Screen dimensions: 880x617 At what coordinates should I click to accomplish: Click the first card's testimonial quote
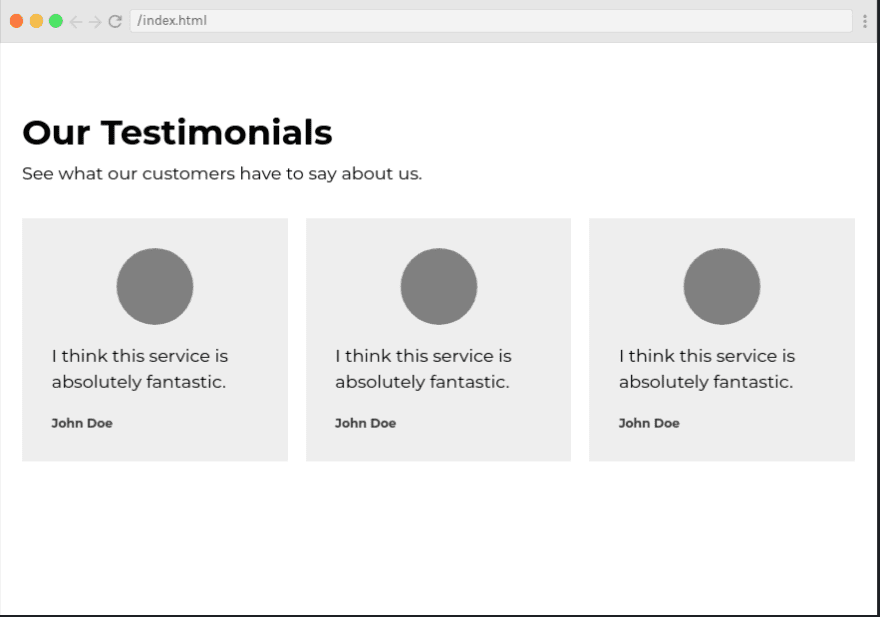pos(140,369)
